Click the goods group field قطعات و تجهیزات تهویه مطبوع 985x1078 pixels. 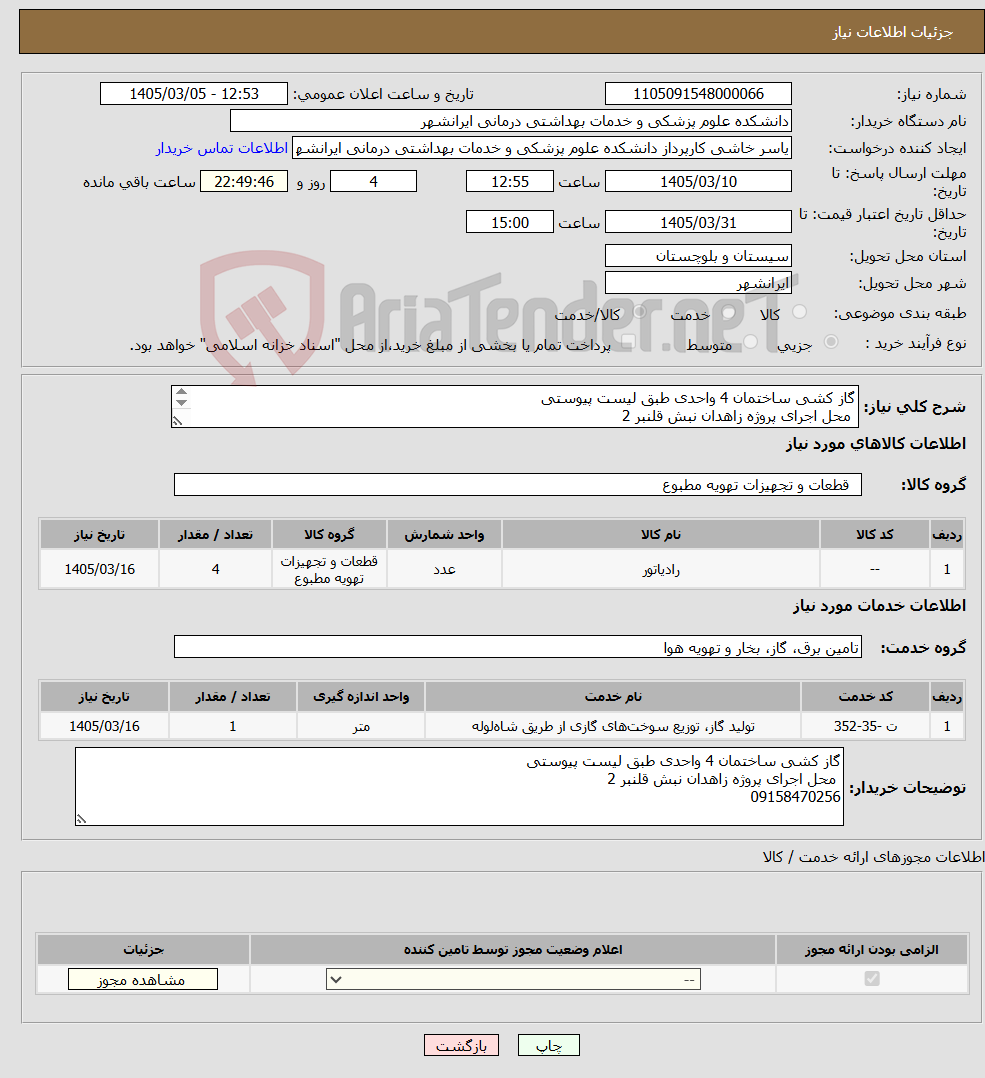(518, 485)
